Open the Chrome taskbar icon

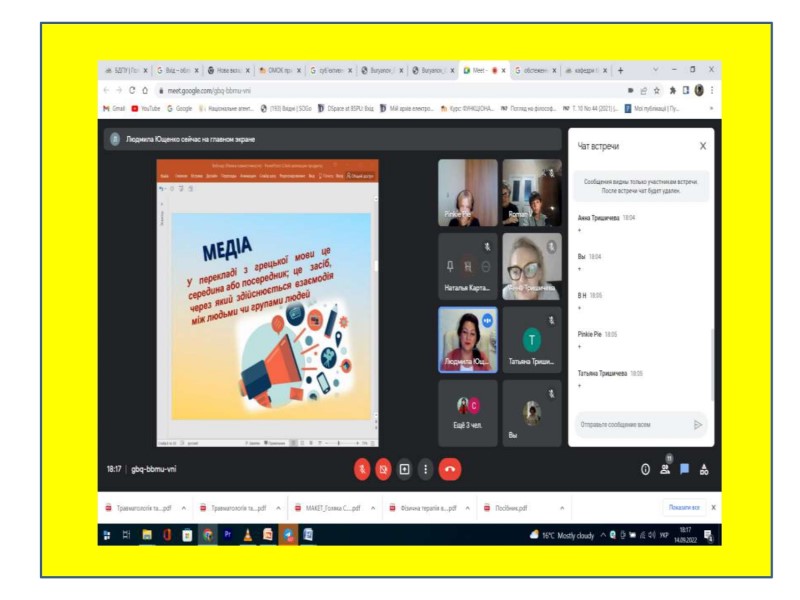click(x=208, y=535)
